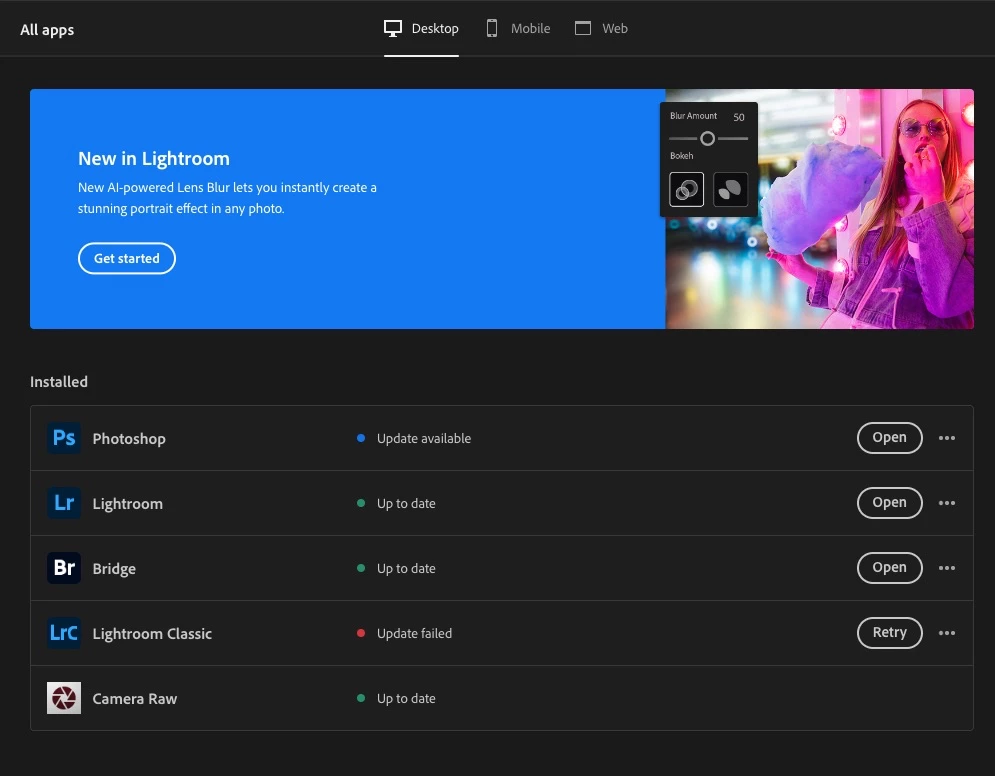
Task: Open Photoshop with its Open button
Action: pos(890,438)
